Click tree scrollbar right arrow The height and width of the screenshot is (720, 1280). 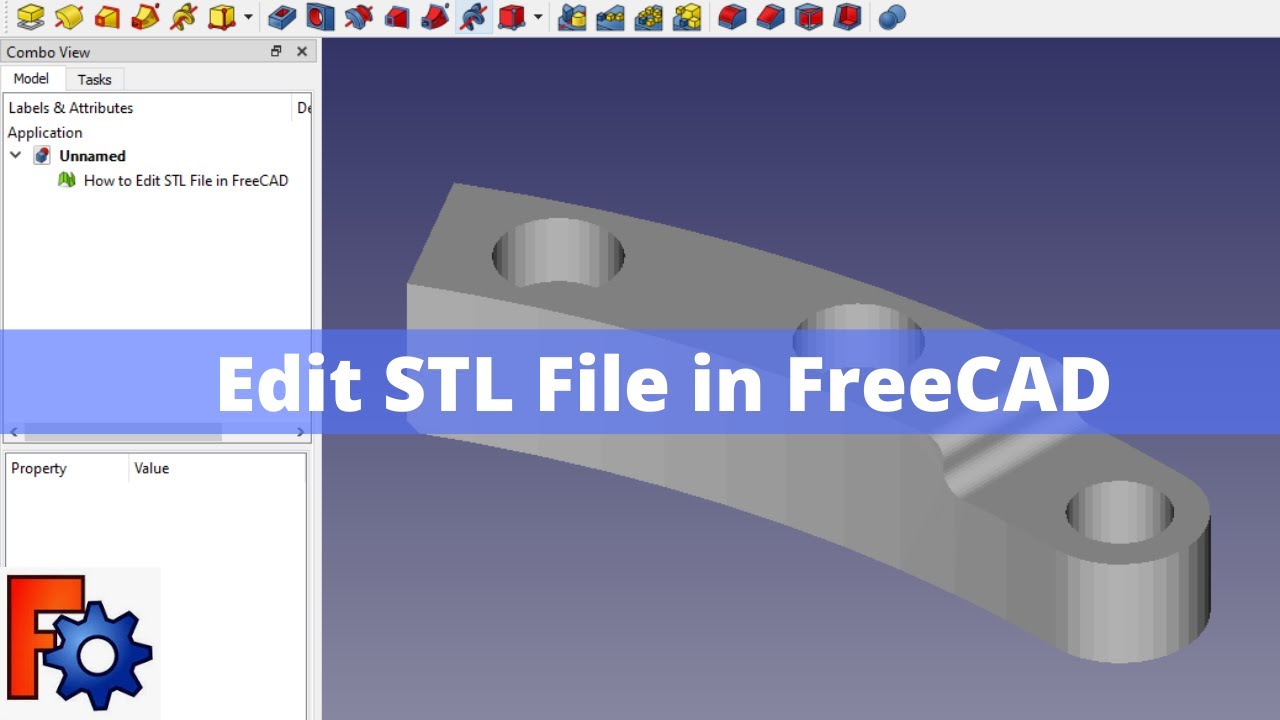click(x=301, y=433)
